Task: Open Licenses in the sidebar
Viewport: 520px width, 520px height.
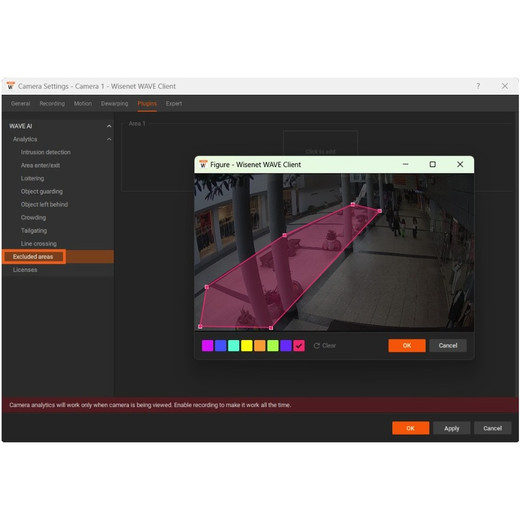Action: tap(25, 270)
